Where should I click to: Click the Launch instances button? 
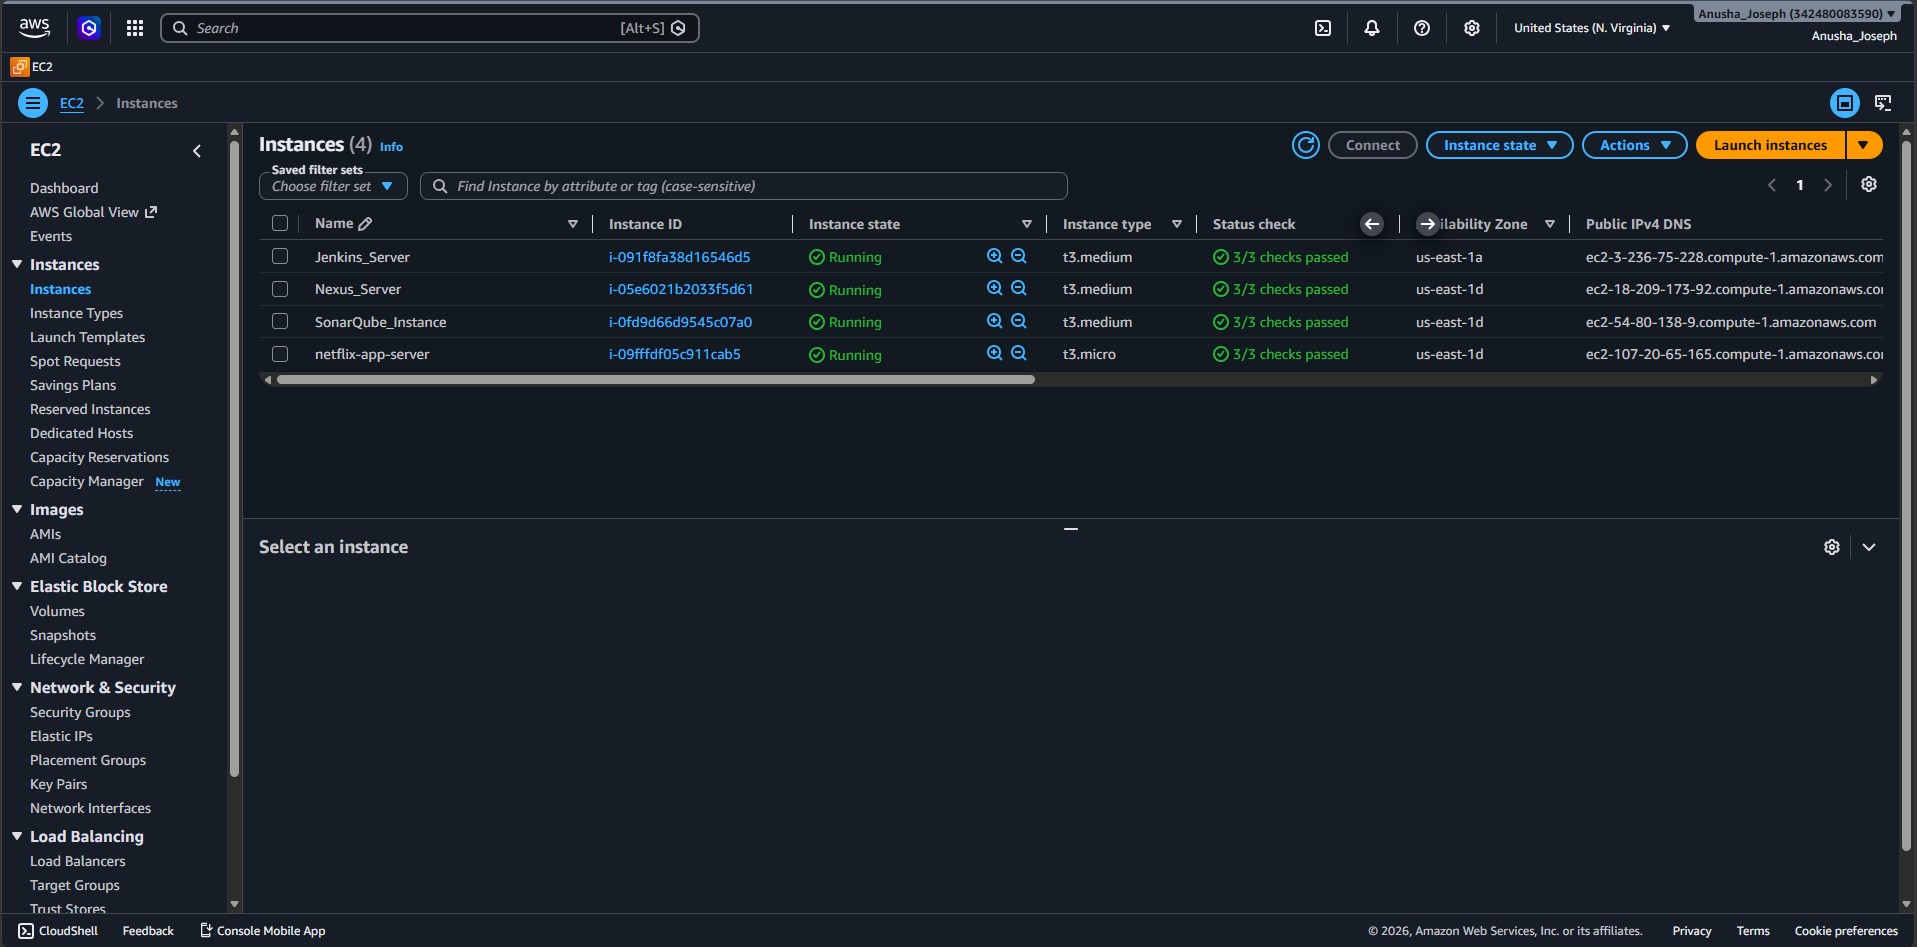pos(1771,145)
